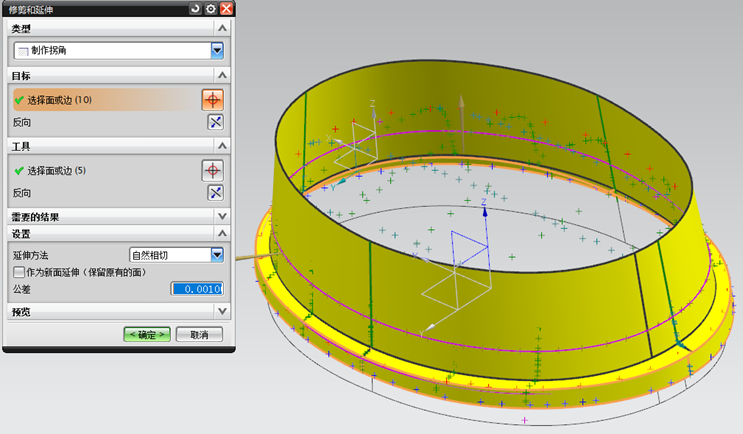Select the 选择面或边 (5) tool row
743x434 pixels.
point(100,170)
